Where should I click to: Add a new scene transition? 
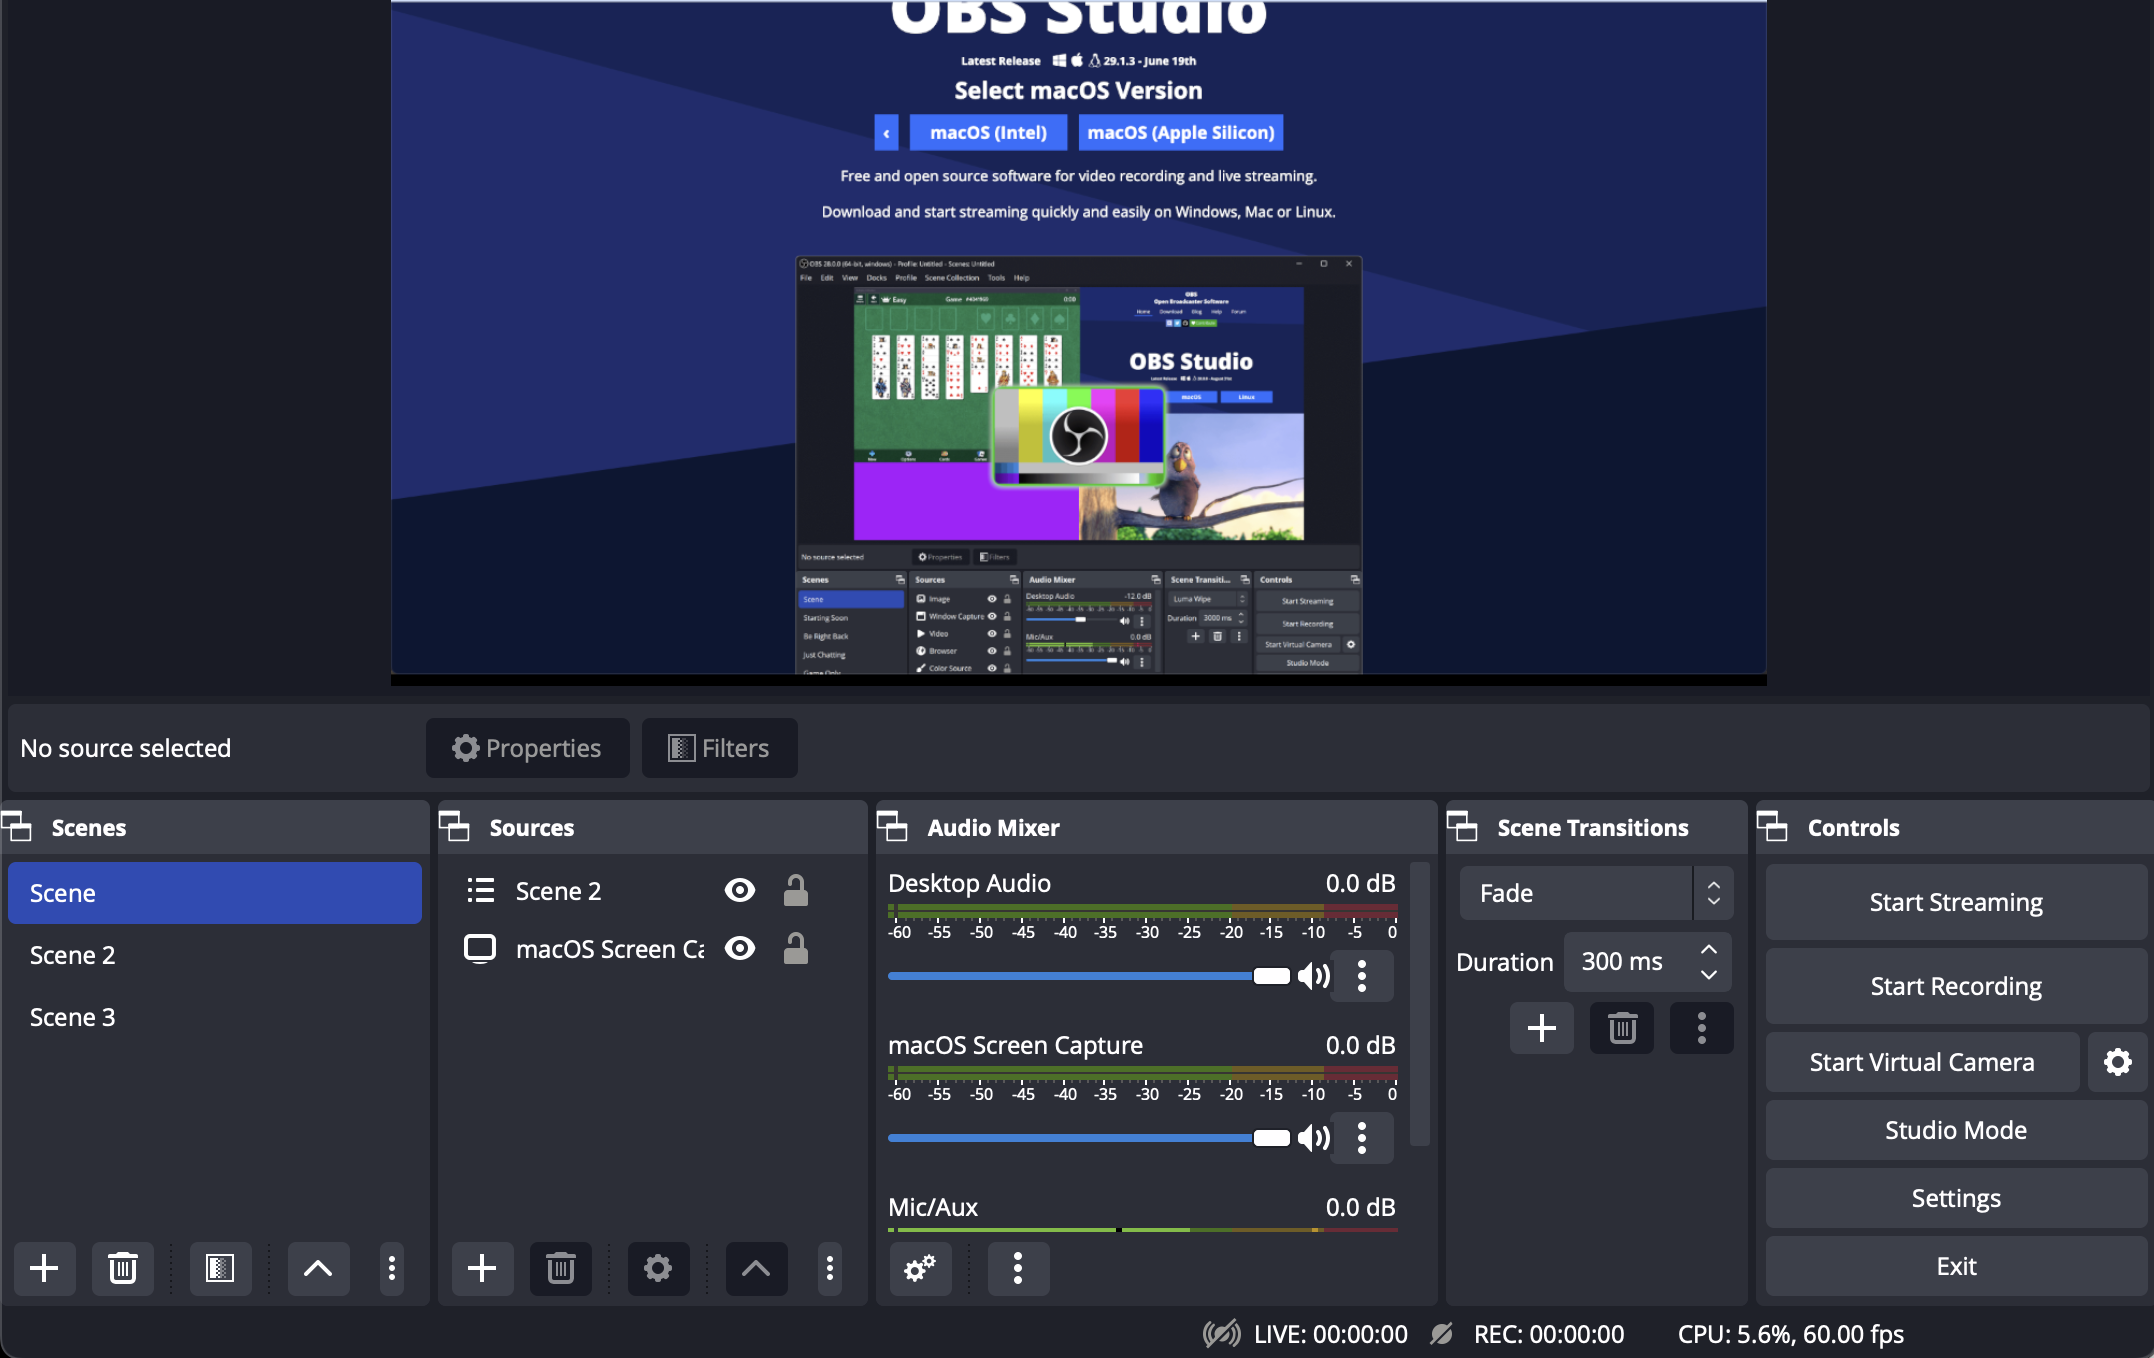point(1541,1028)
